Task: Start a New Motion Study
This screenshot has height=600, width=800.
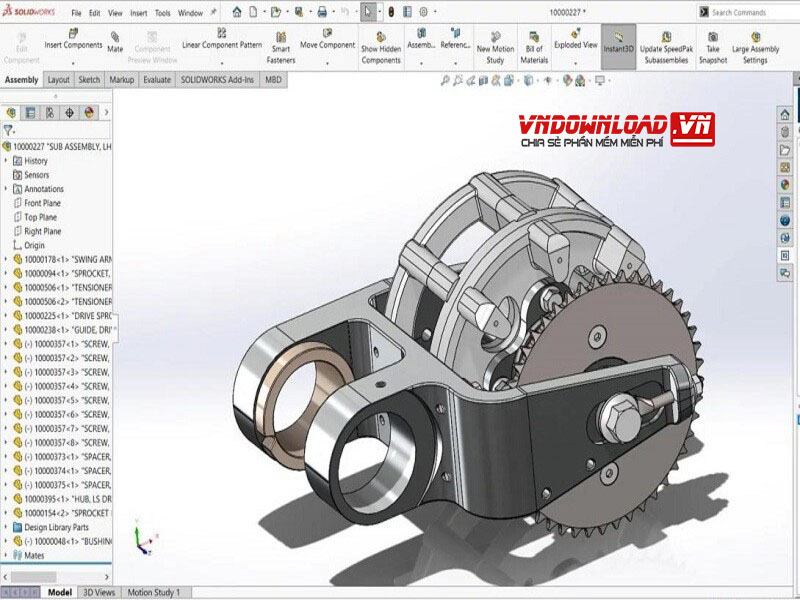Action: click(x=495, y=47)
